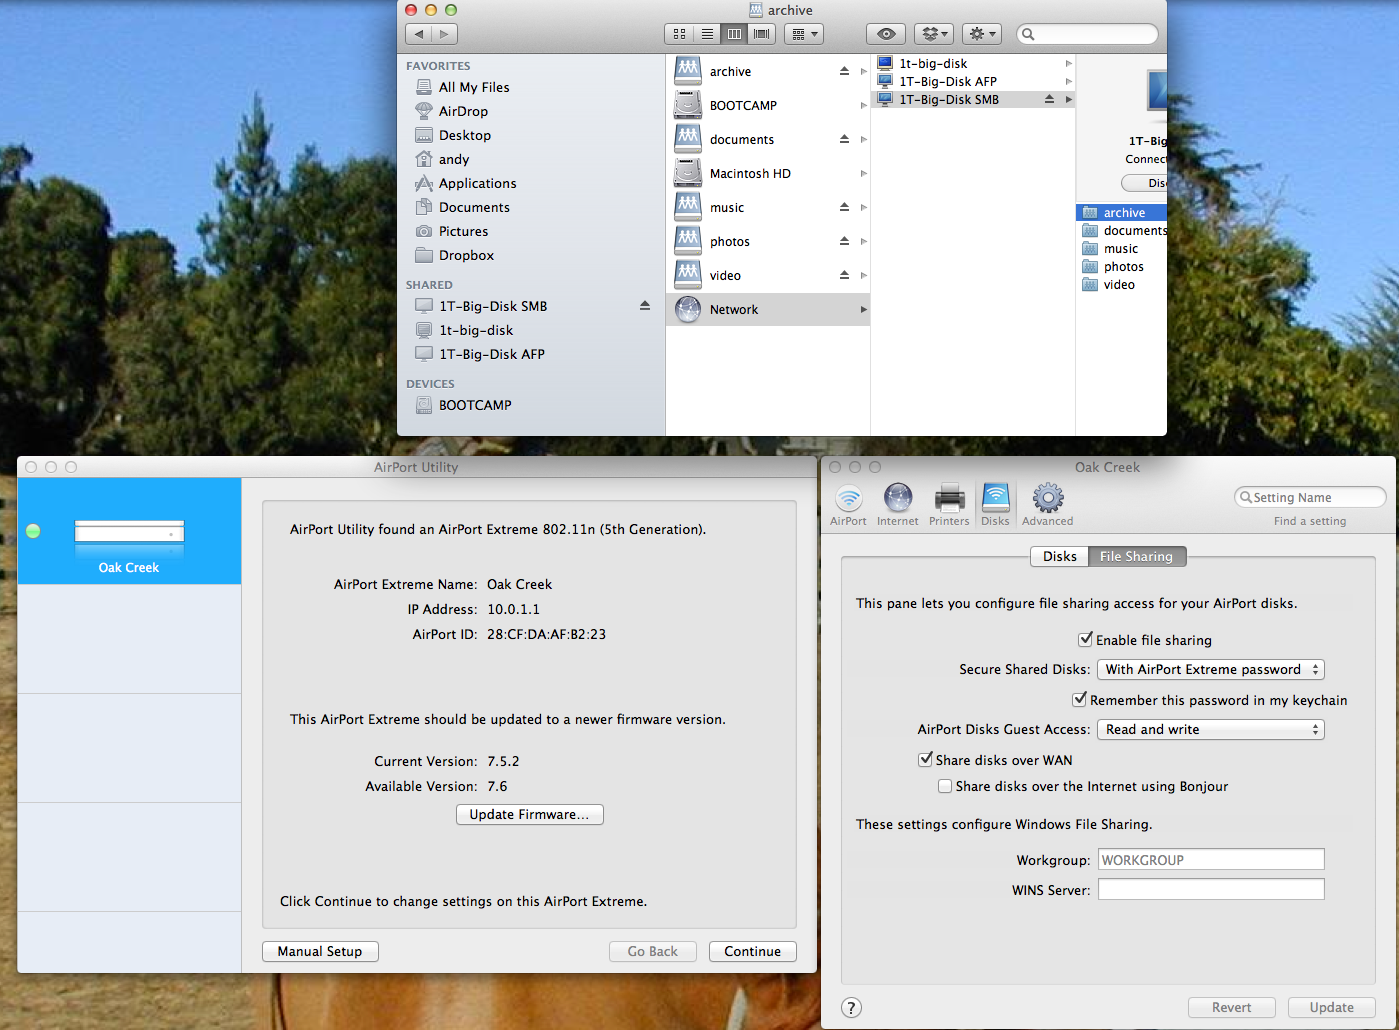The height and width of the screenshot is (1030, 1399).
Task: Open the Printers settings pane icon
Action: pos(949,505)
